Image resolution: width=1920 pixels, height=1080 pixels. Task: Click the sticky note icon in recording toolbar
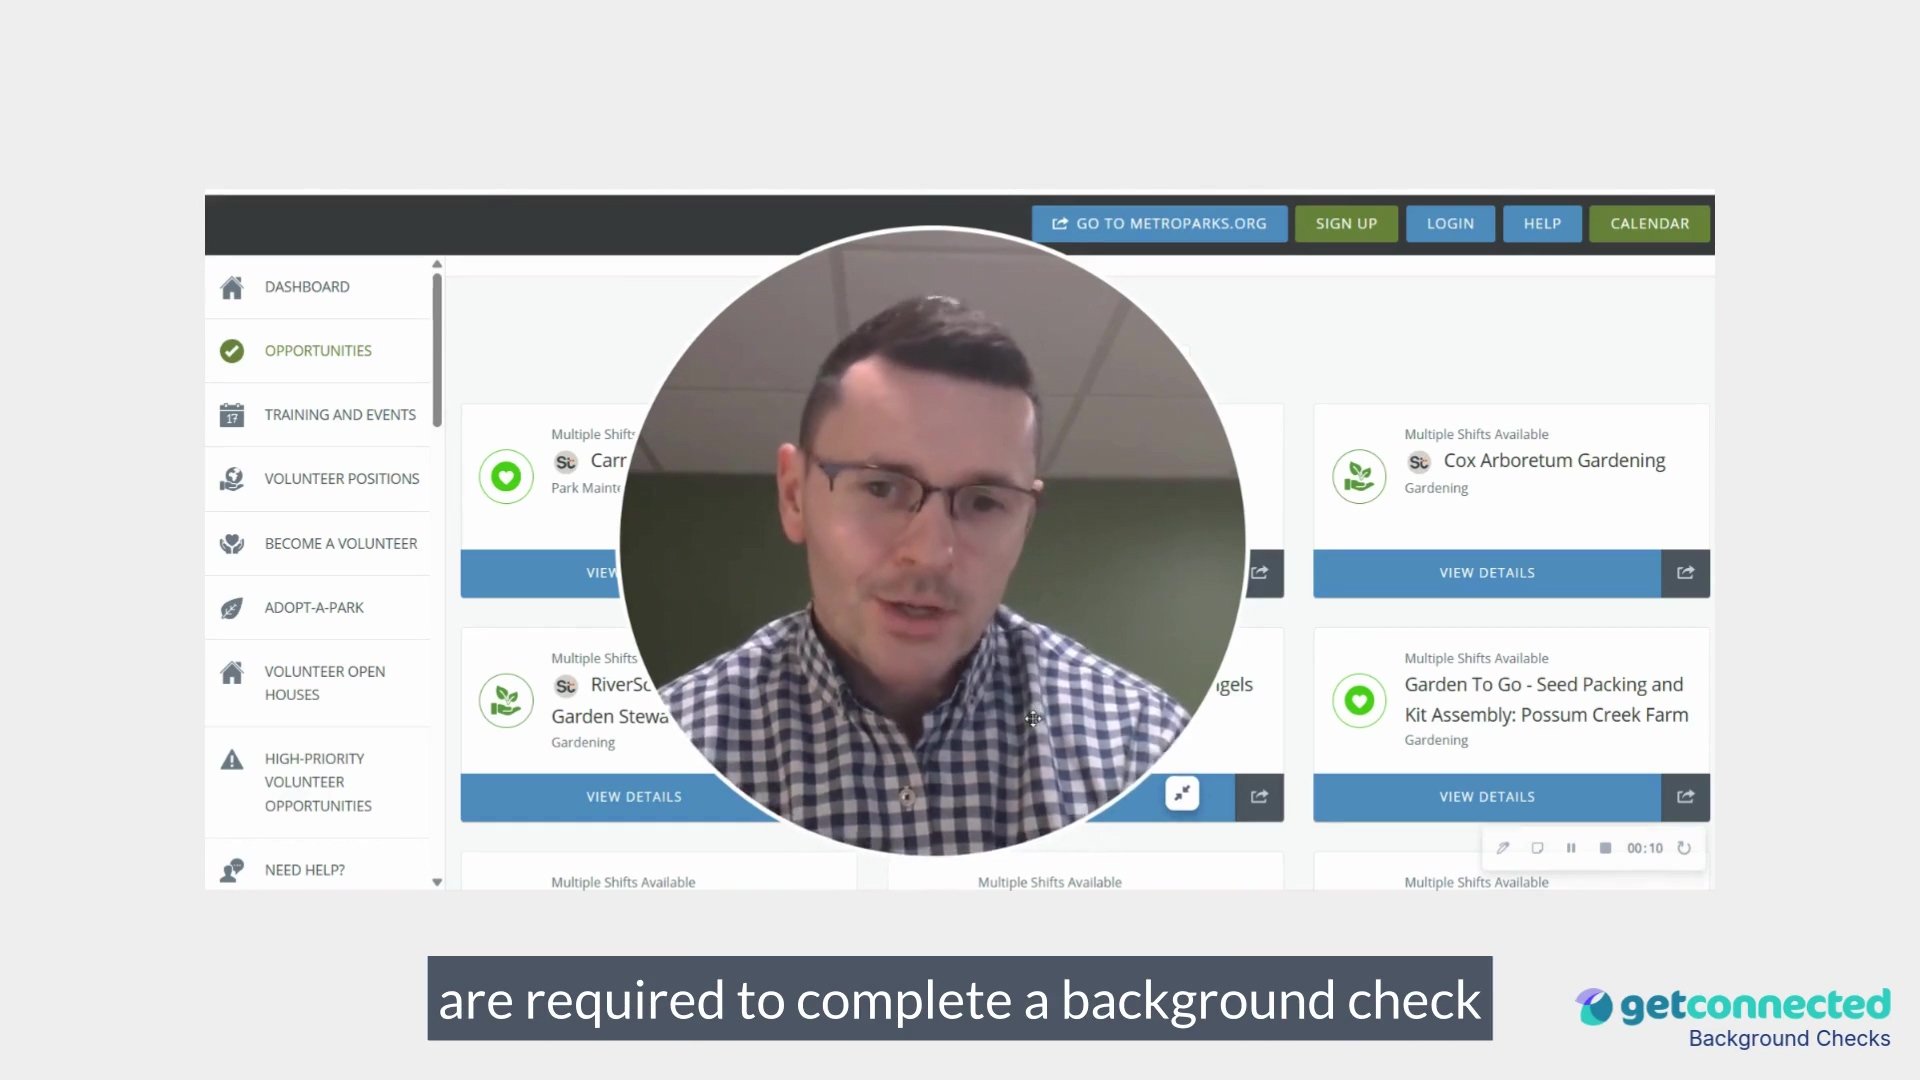coord(1537,848)
